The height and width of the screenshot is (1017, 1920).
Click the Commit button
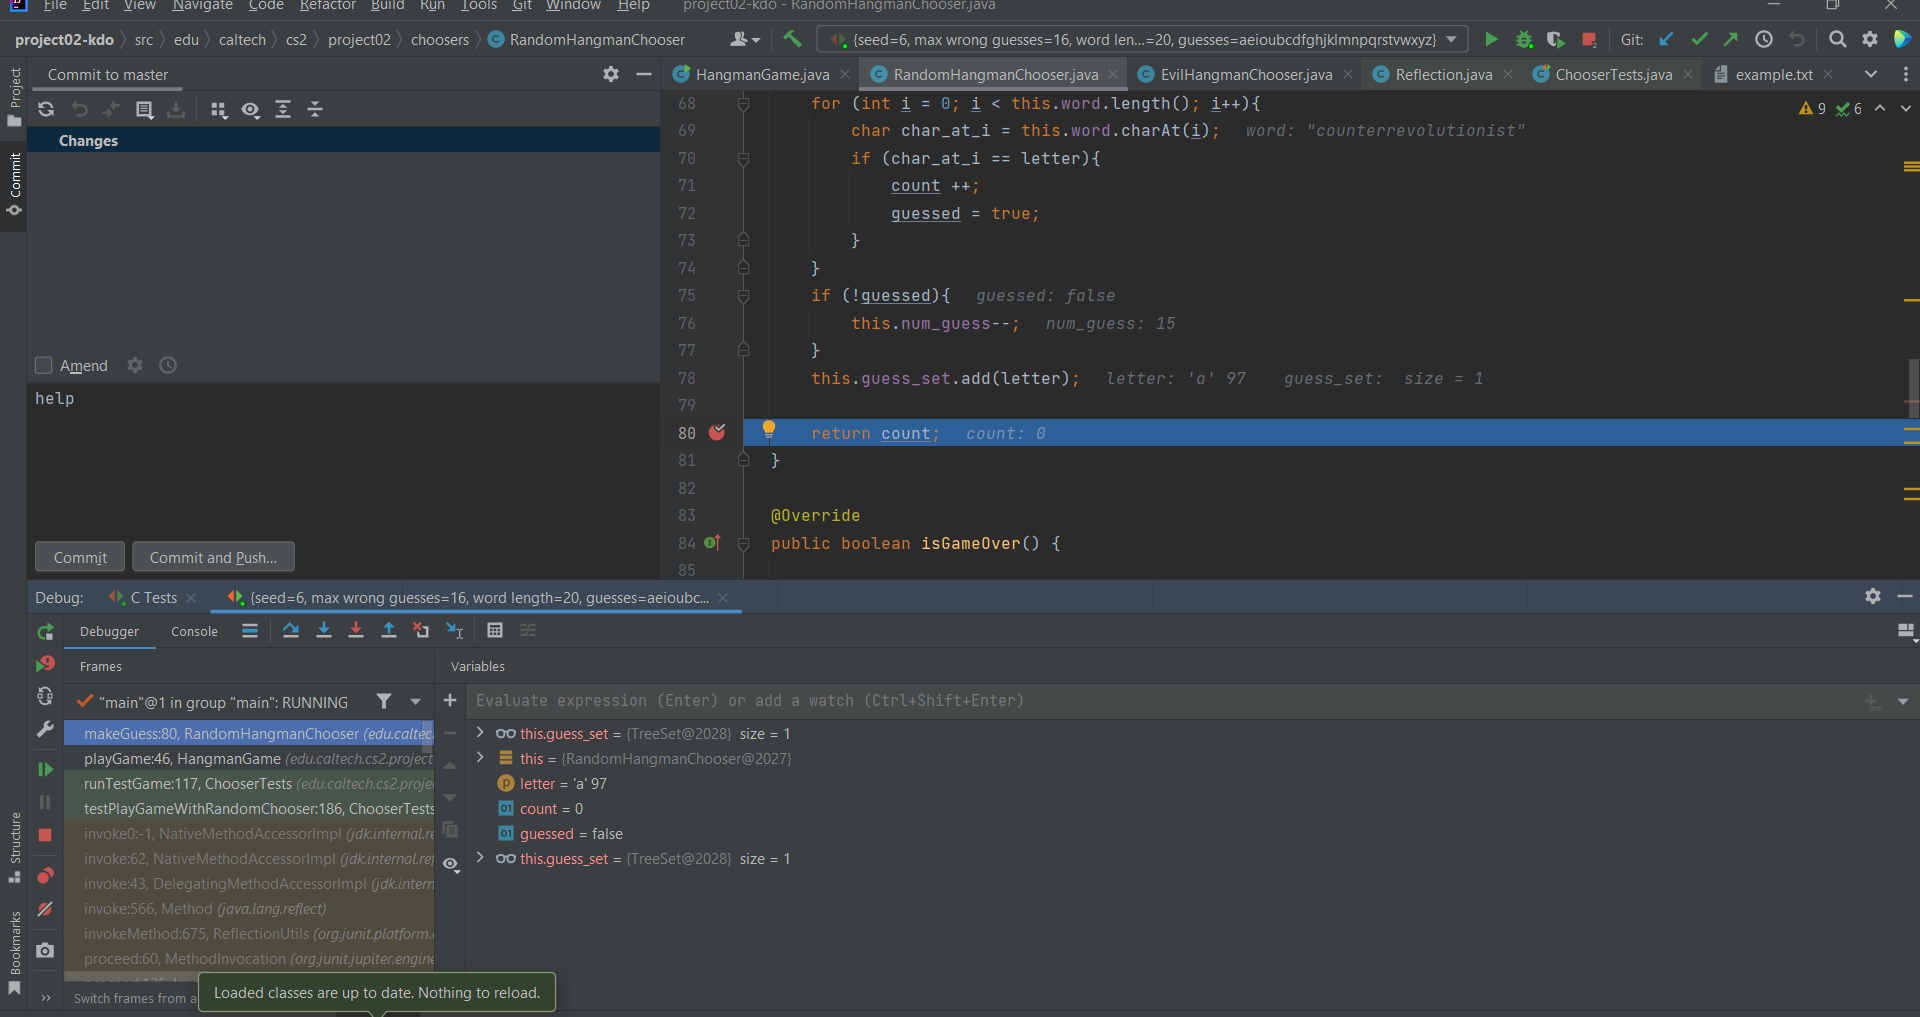80,557
